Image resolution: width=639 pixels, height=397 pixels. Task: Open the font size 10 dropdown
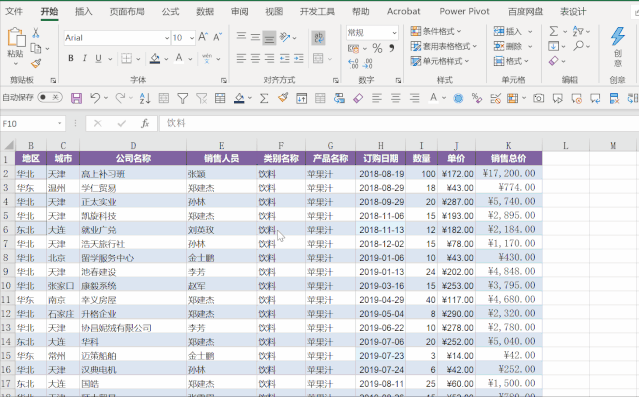click(x=192, y=38)
